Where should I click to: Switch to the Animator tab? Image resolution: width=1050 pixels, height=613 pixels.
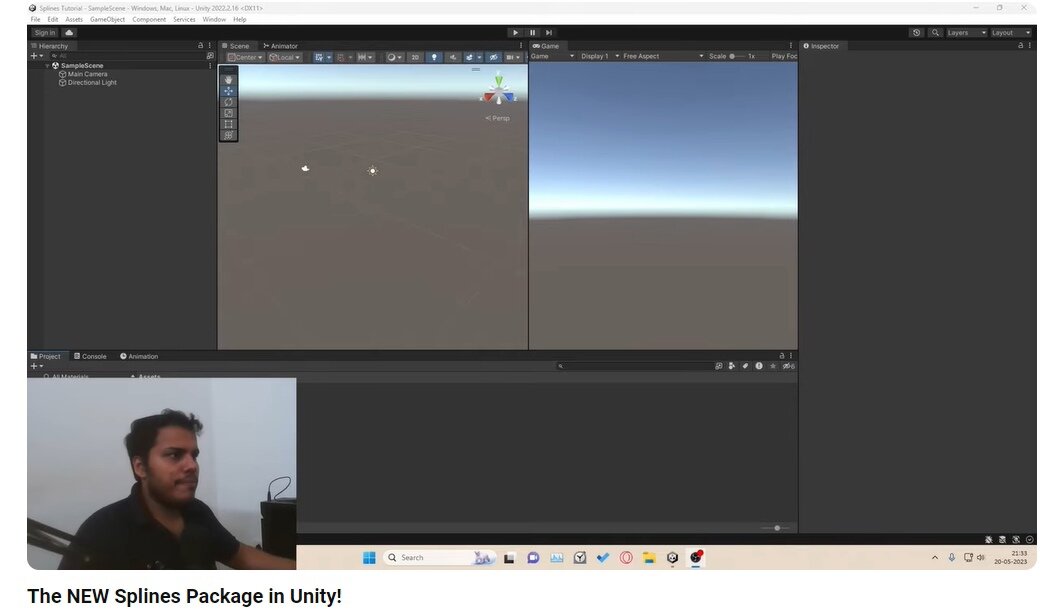280,46
